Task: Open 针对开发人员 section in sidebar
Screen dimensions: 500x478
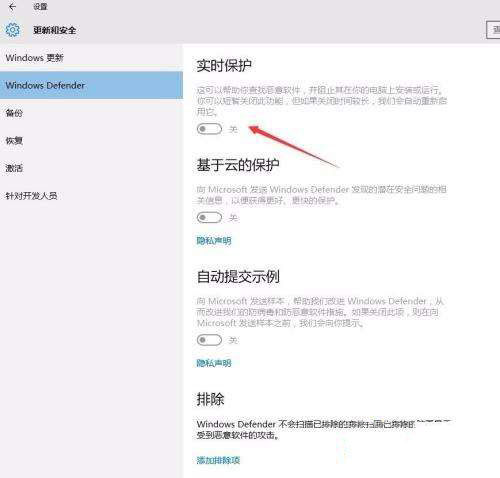Action: (91, 196)
